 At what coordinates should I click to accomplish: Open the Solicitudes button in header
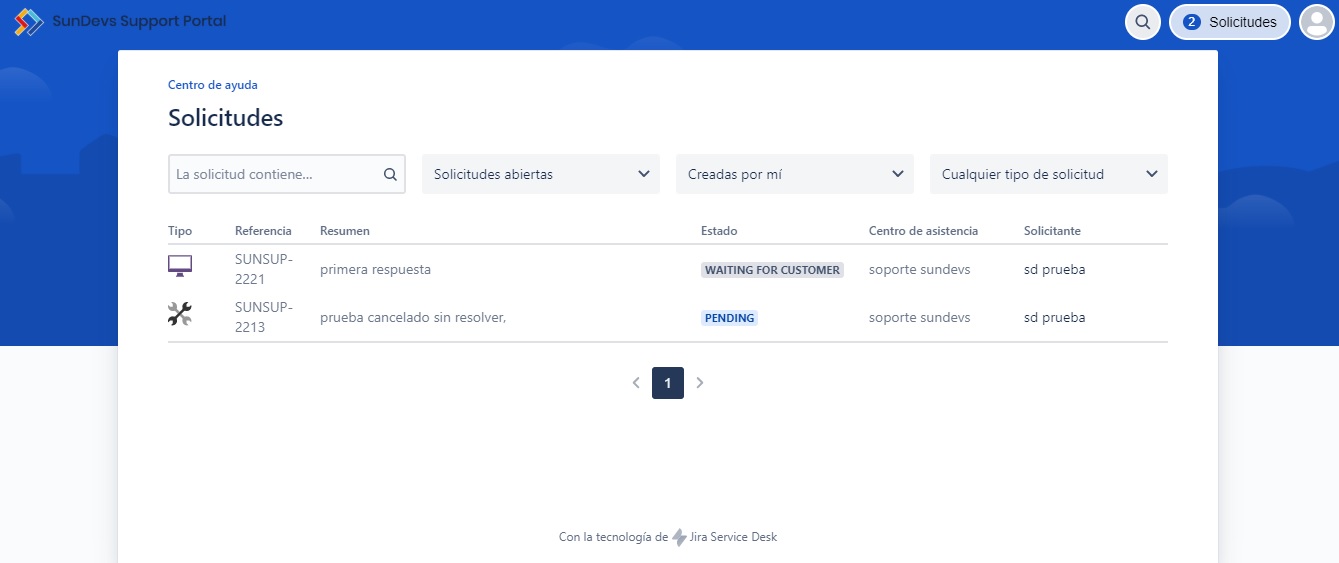[1230, 22]
